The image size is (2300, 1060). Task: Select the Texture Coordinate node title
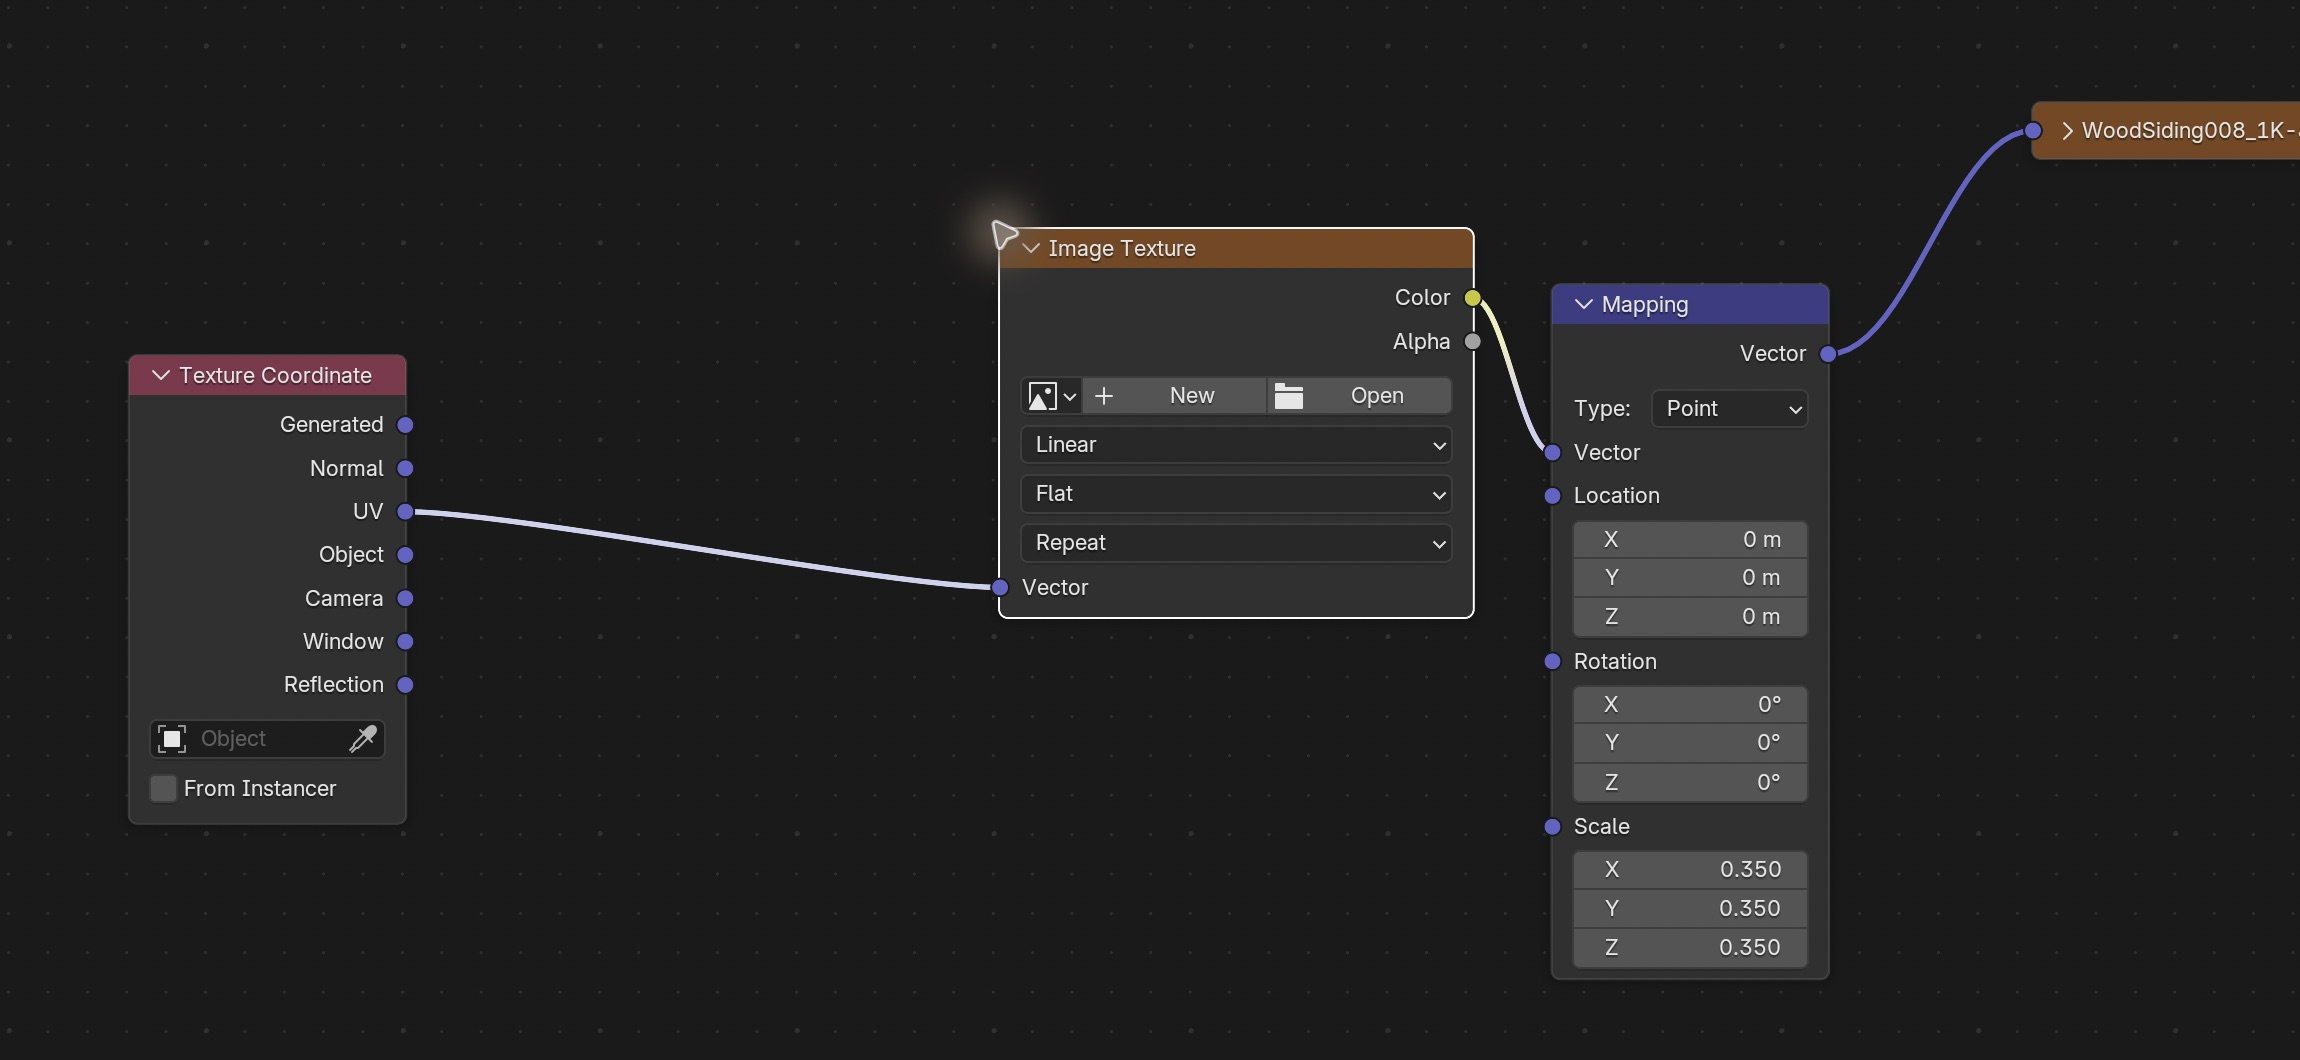(275, 376)
